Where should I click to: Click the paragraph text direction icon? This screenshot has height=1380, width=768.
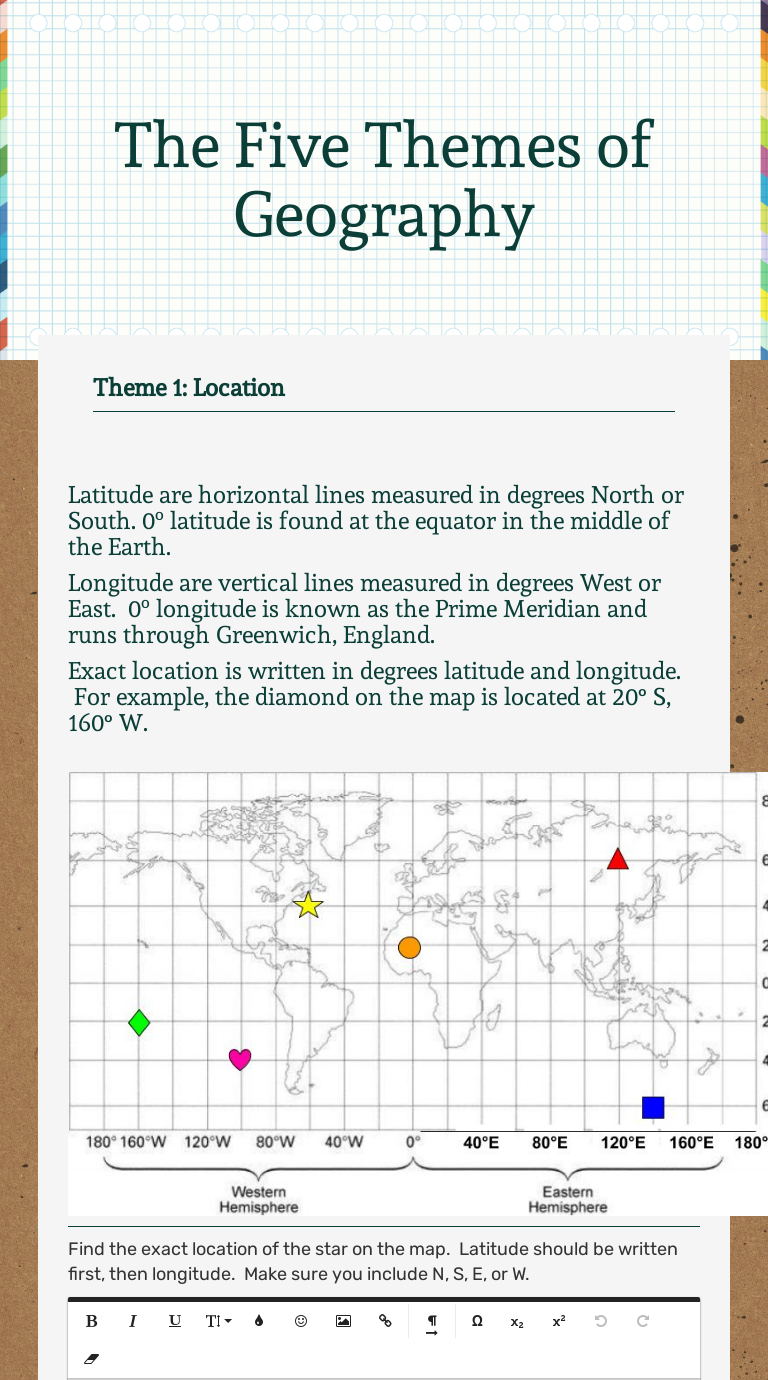pyautogui.click(x=432, y=1323)
